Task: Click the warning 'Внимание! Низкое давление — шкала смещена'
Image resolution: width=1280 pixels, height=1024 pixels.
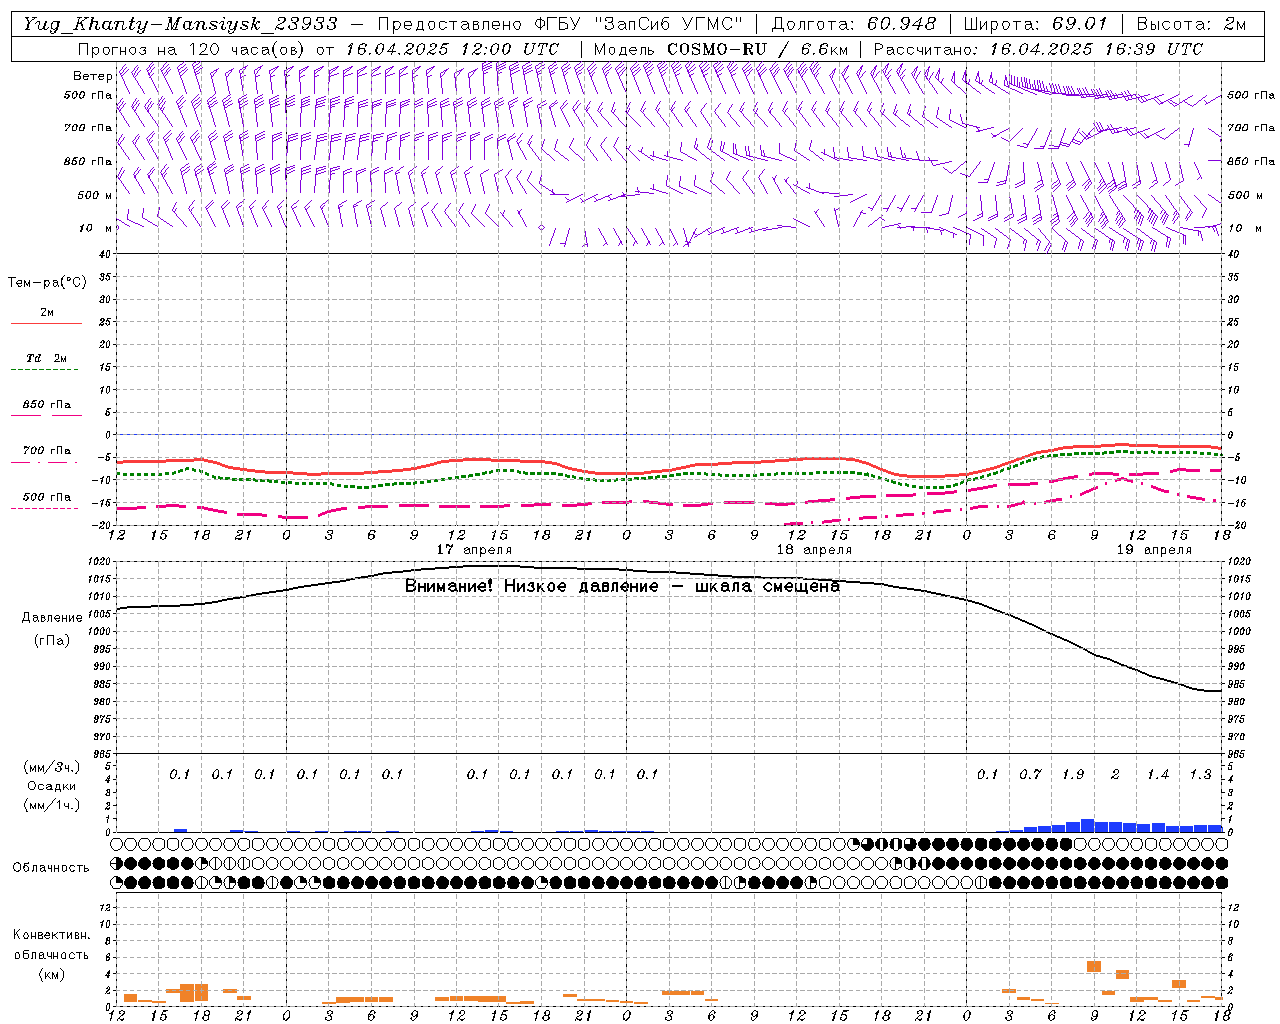Action: (x=622, y=586)
